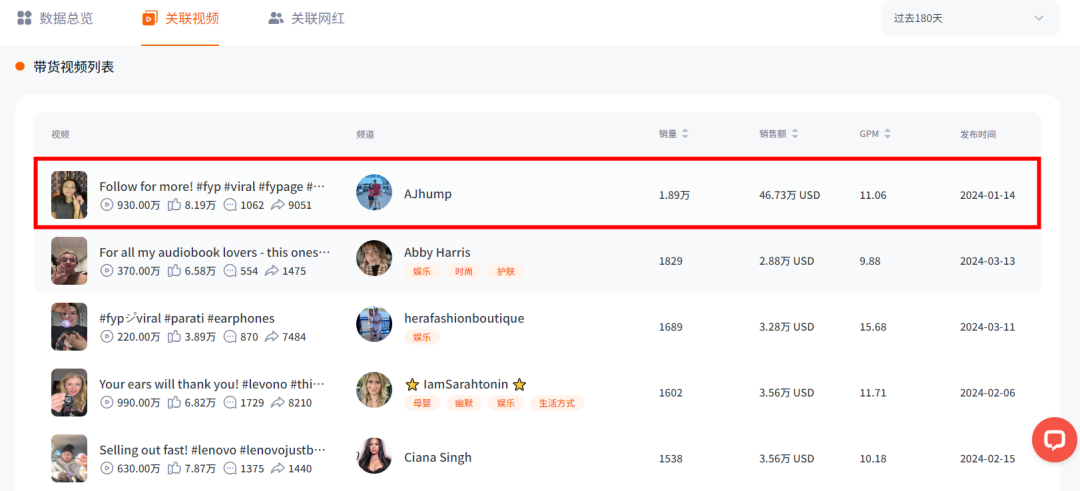Click Abby Harris channel avatar
Screen dimensions: 1080x491
[x=374, y=258]
